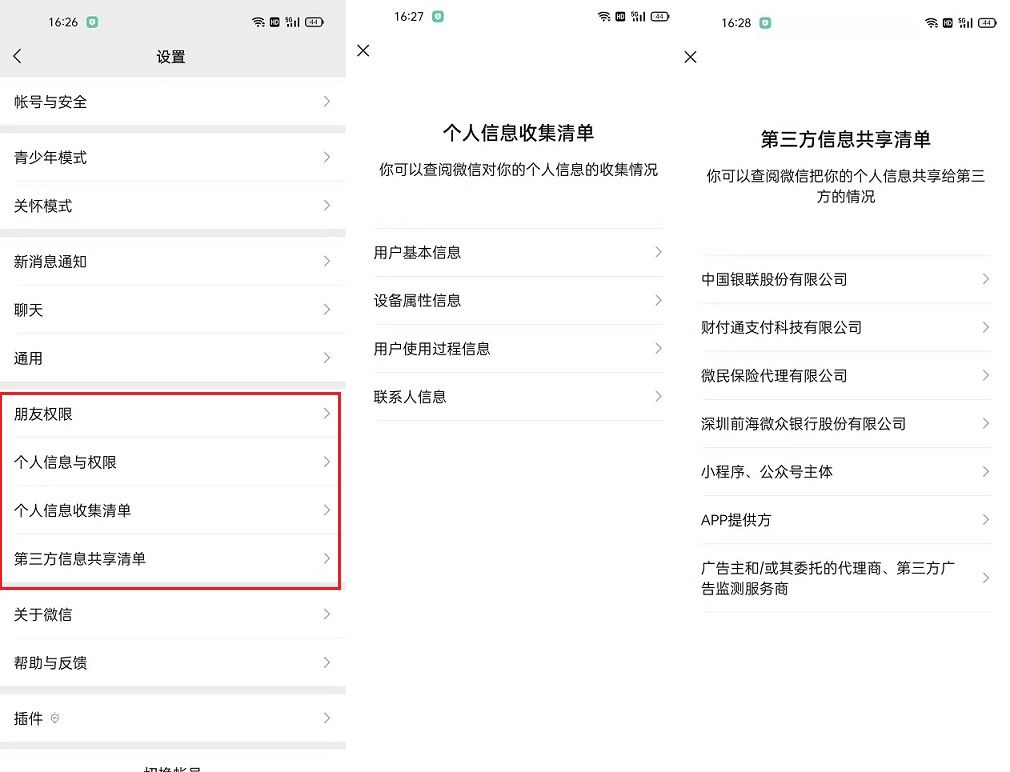Expand chevron on 中国银联股份有限公司 row
This screenshot has height=772, width=1010.
tap(986, 279)
